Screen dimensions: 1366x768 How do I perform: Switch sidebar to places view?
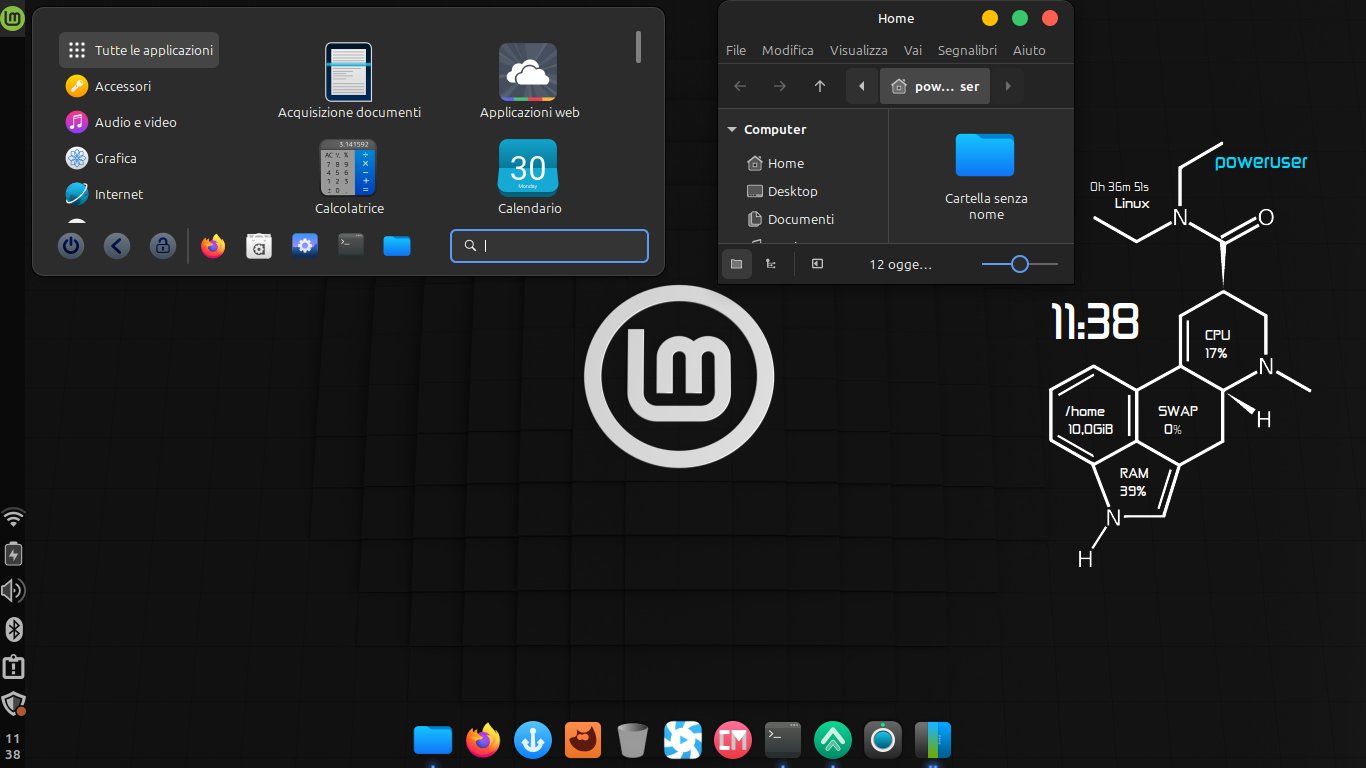(x=737, y=264)
